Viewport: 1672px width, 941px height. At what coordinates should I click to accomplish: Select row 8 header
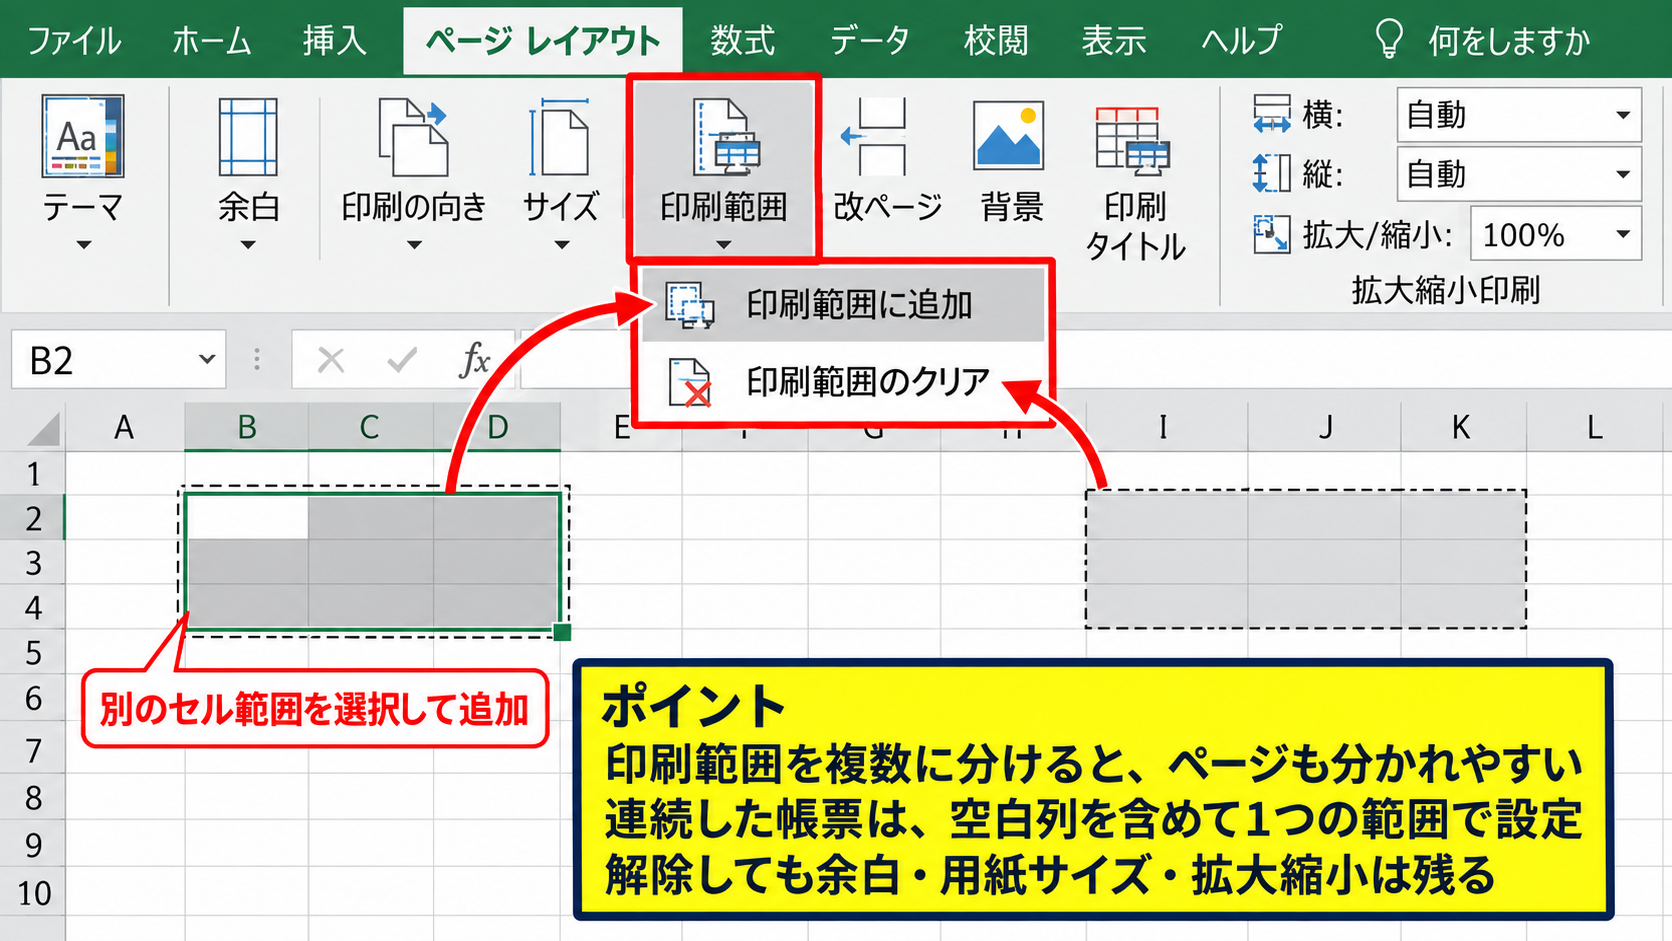(33, 798)
